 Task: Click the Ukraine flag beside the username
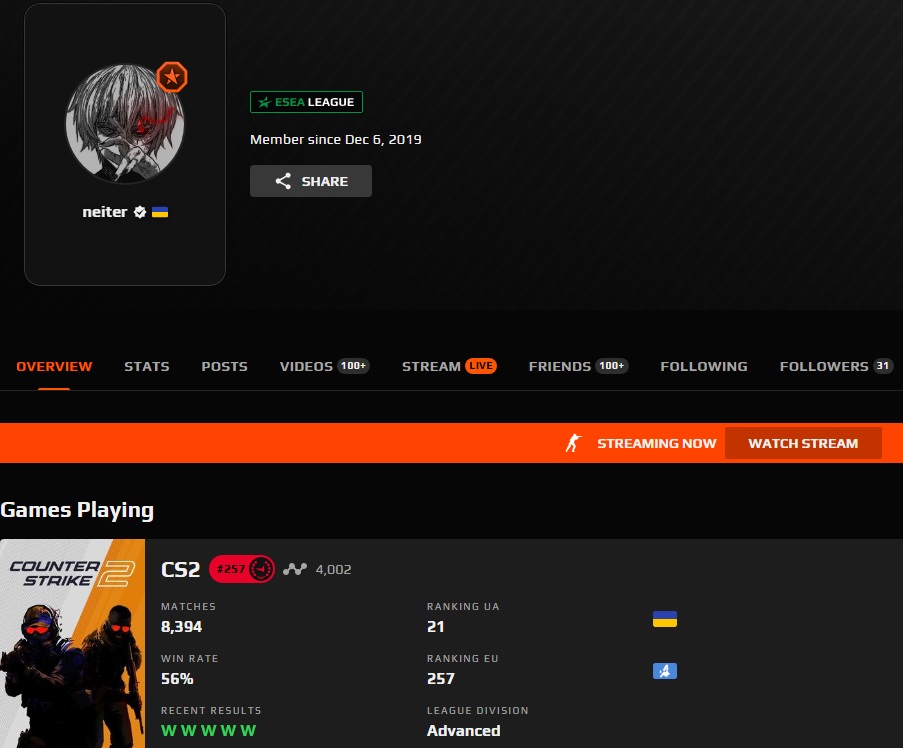160,212
